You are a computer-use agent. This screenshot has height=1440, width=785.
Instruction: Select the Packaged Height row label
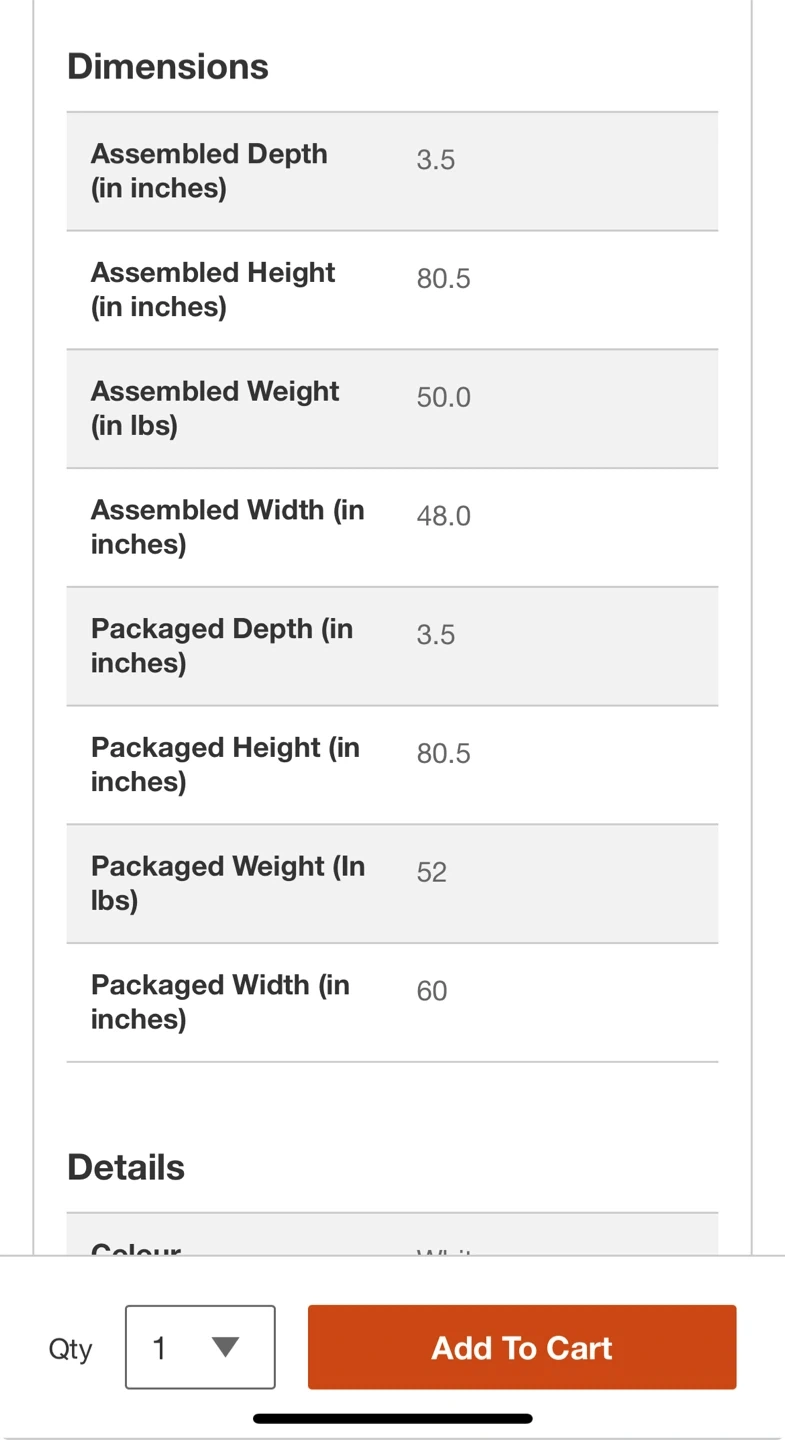pyautogui.click(x=225, y=764)
